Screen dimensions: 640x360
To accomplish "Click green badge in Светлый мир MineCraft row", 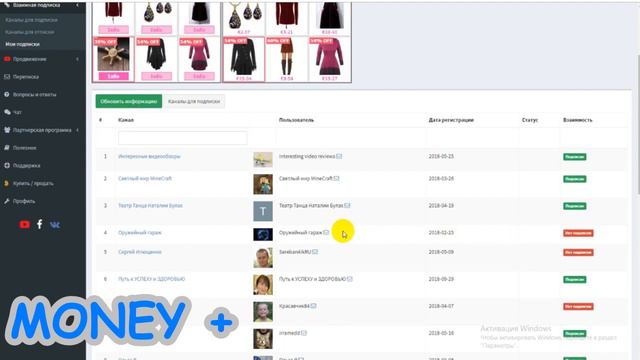I will tap(575, 179).
